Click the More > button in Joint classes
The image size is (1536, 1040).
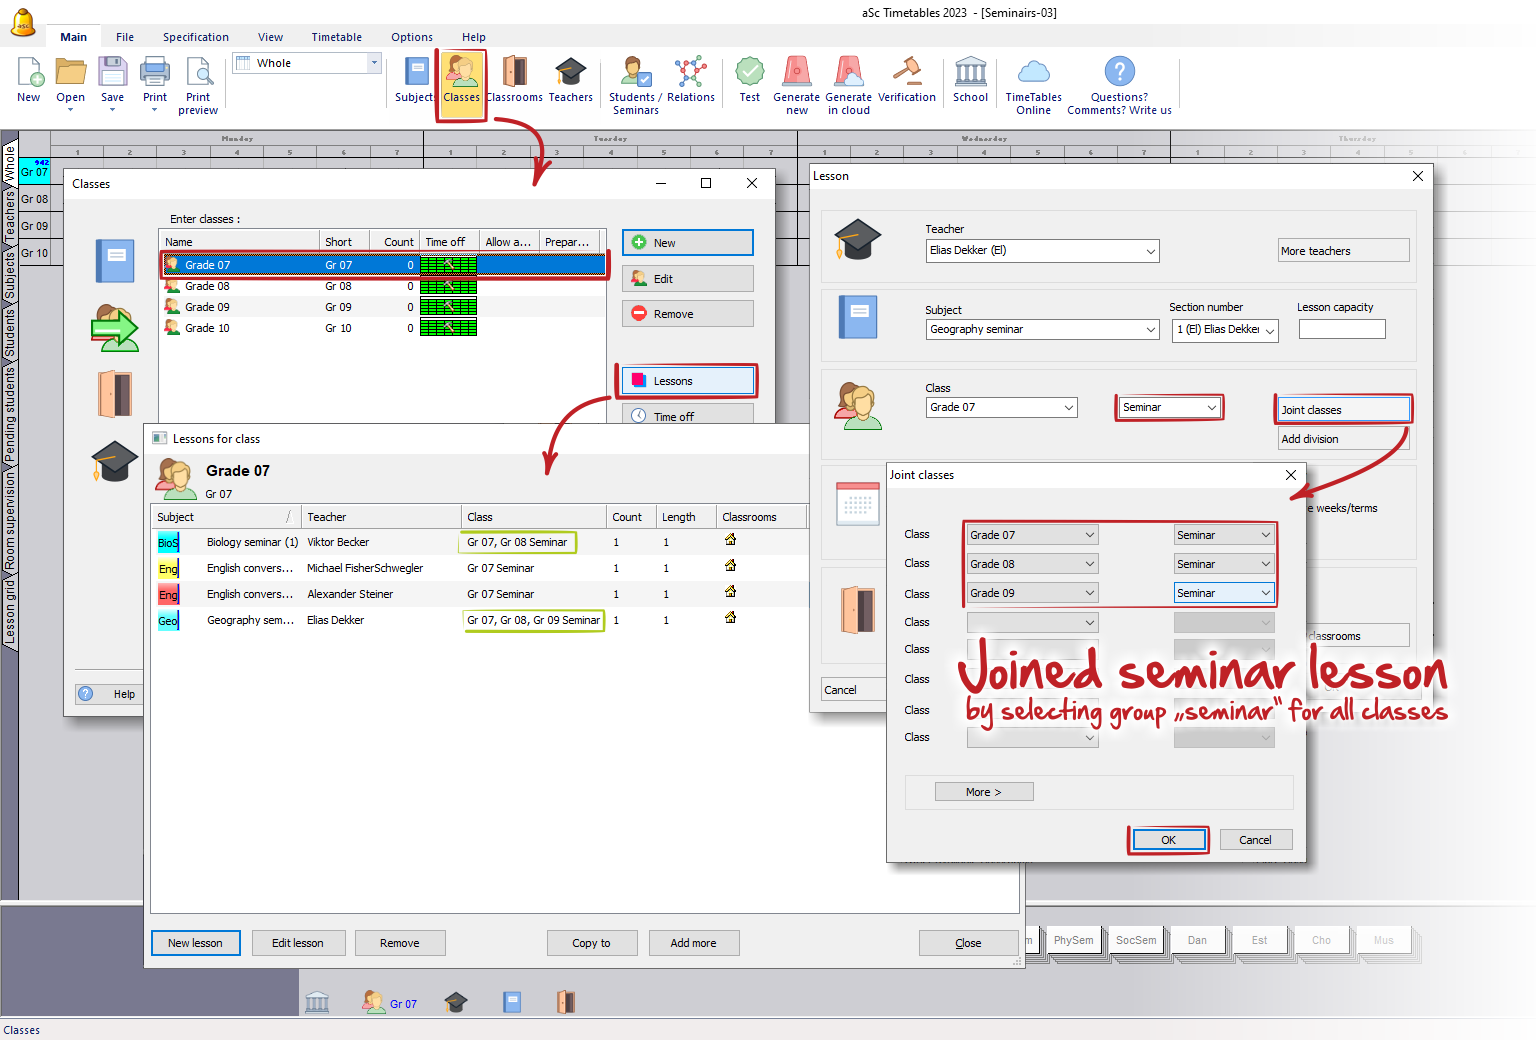[984, 792]
